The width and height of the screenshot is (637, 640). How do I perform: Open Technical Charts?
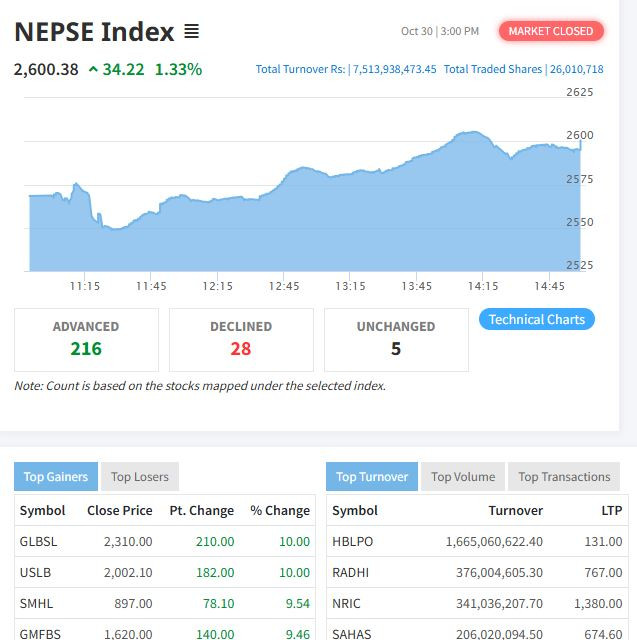click(537, 320)
